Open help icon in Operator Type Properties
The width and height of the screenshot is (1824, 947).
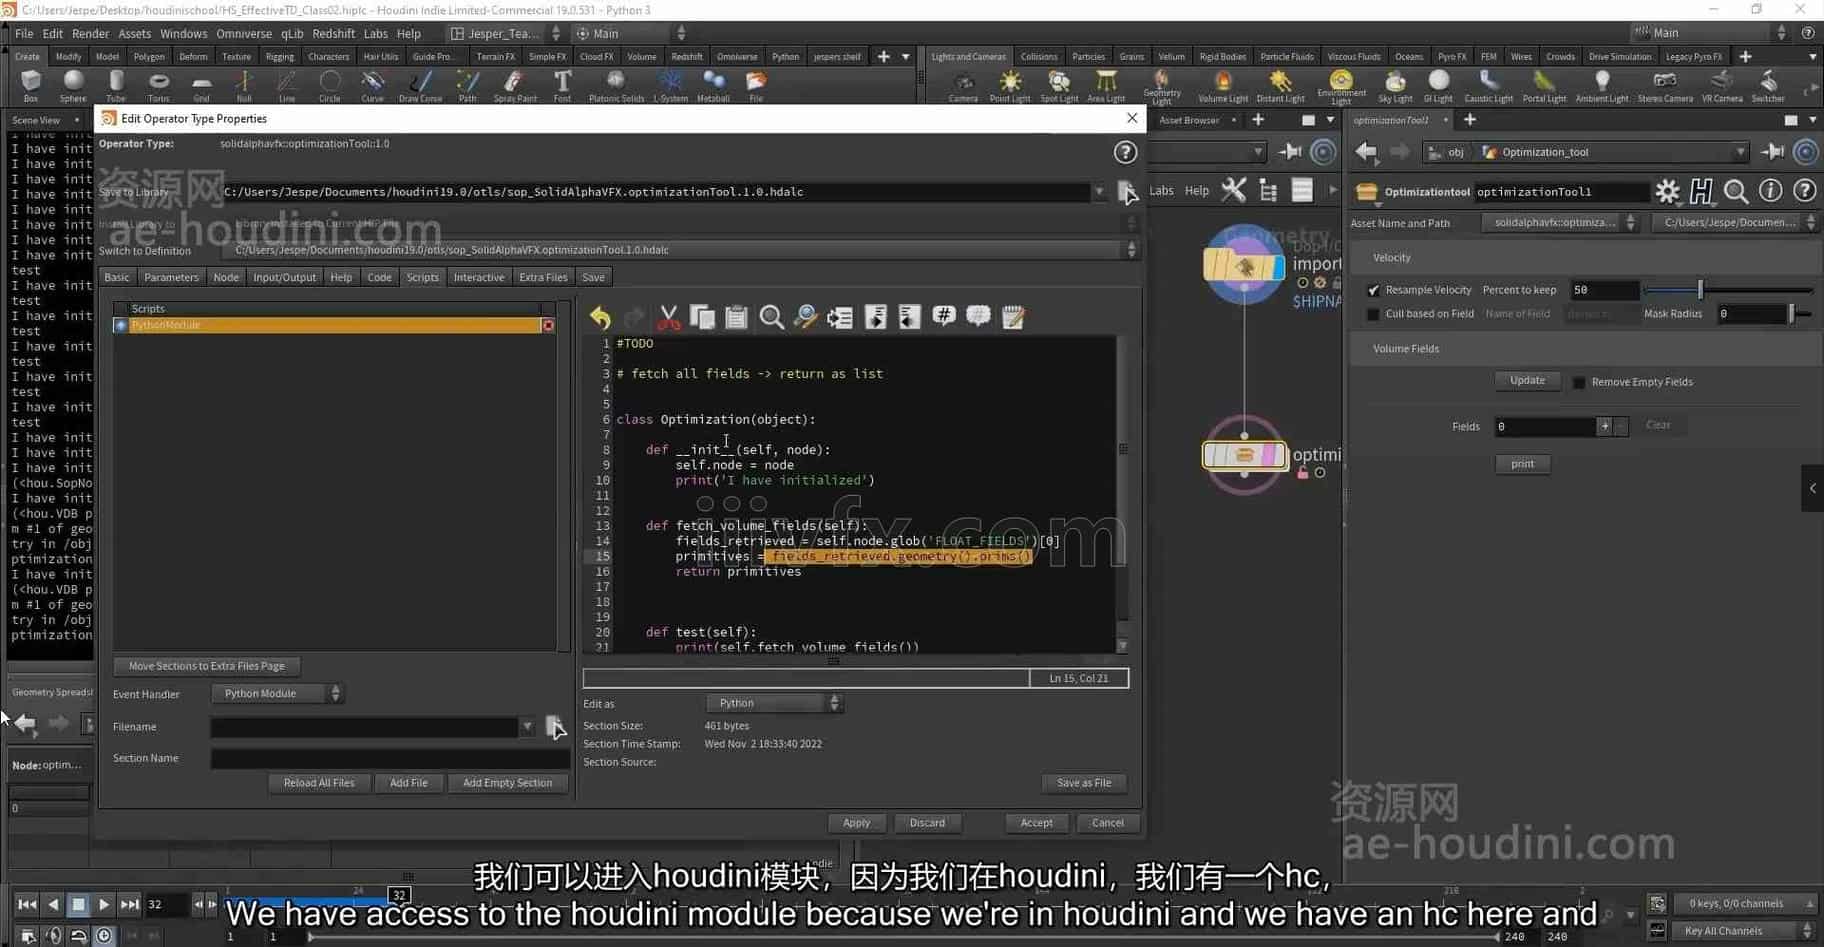(x=1125, y=152)
